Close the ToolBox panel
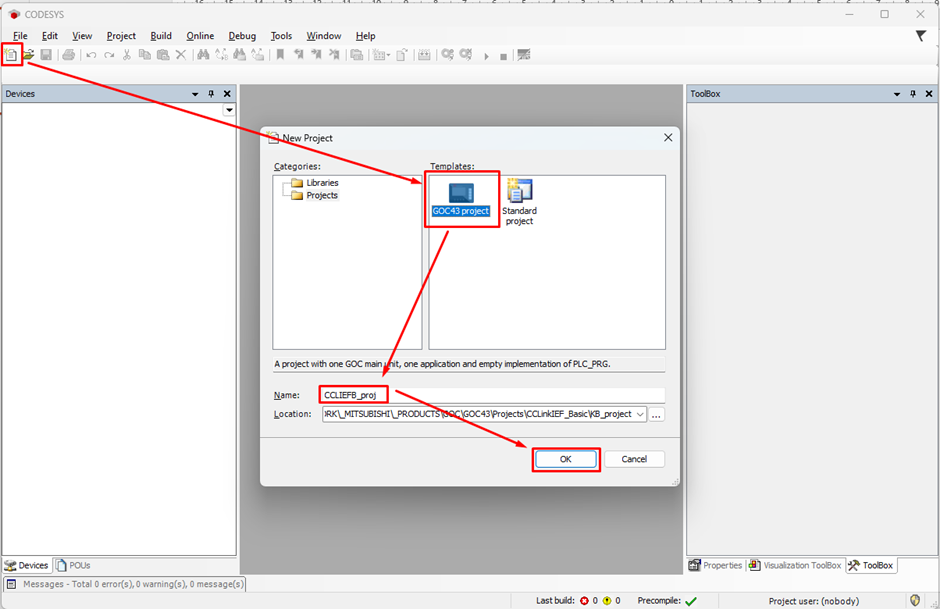Viewport: 940px width, 609px height. coord(929,94)
